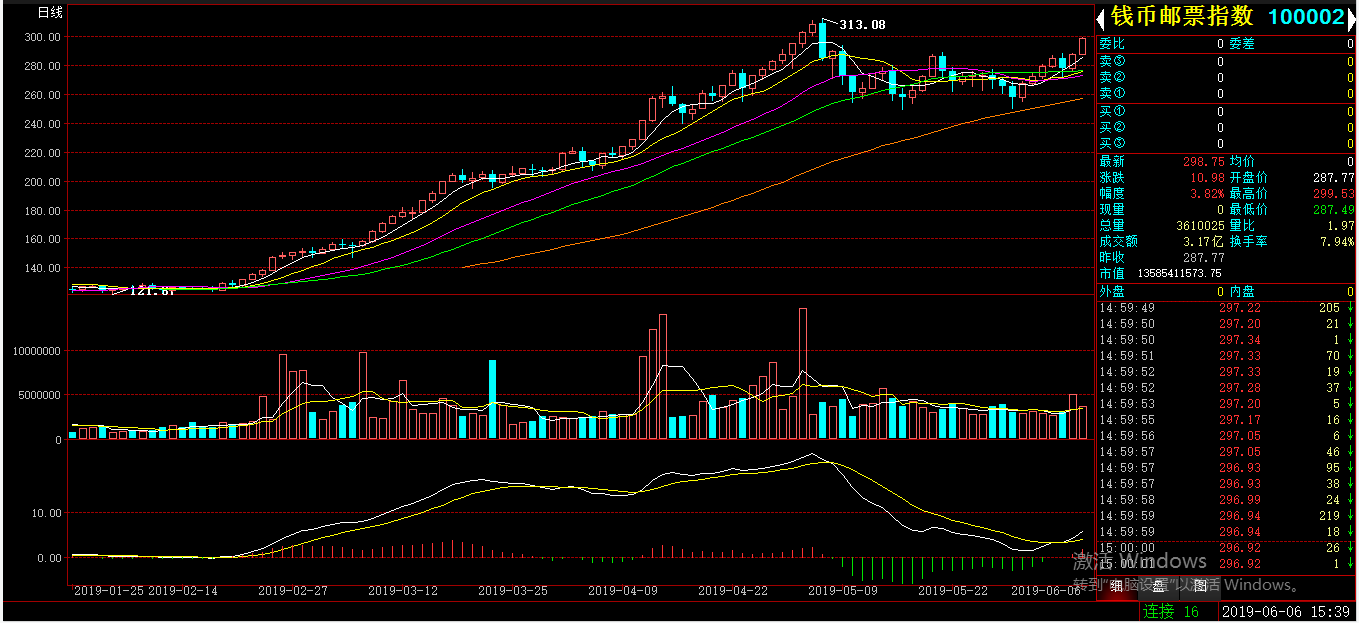Image resolution: width=1359 pixels, height=623 pixels.
Task: Click the 2019-03-25 date axis label
Action: pos(513,590)
